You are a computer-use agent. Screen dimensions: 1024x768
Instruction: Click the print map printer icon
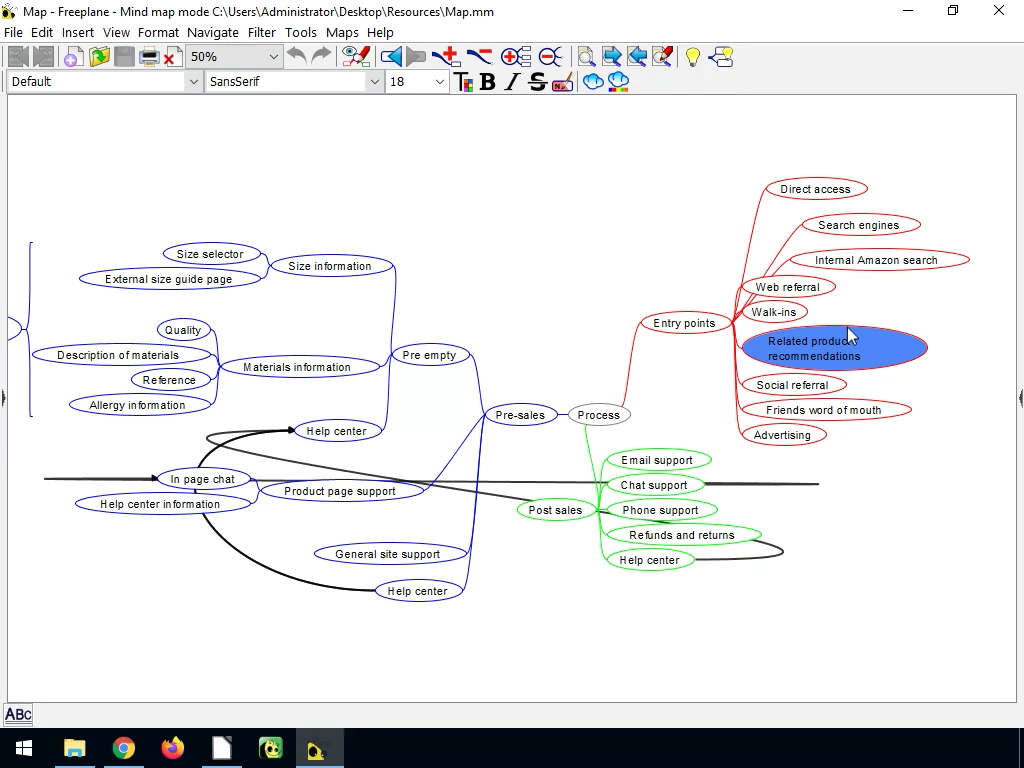click(150, 57)
